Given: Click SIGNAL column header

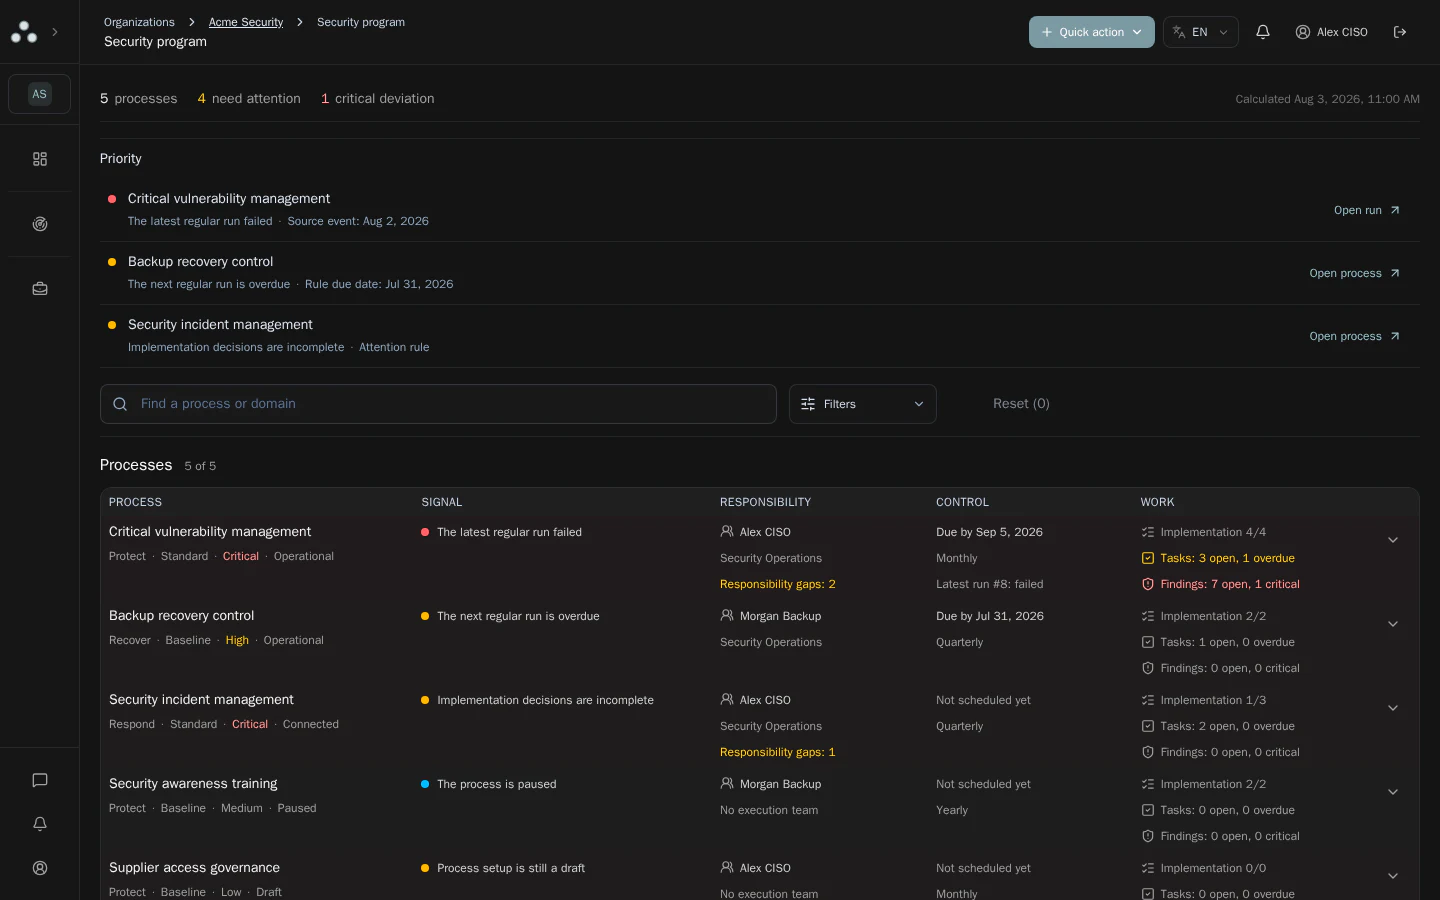Looking at the screenshot, I should [x=442, y=502].
